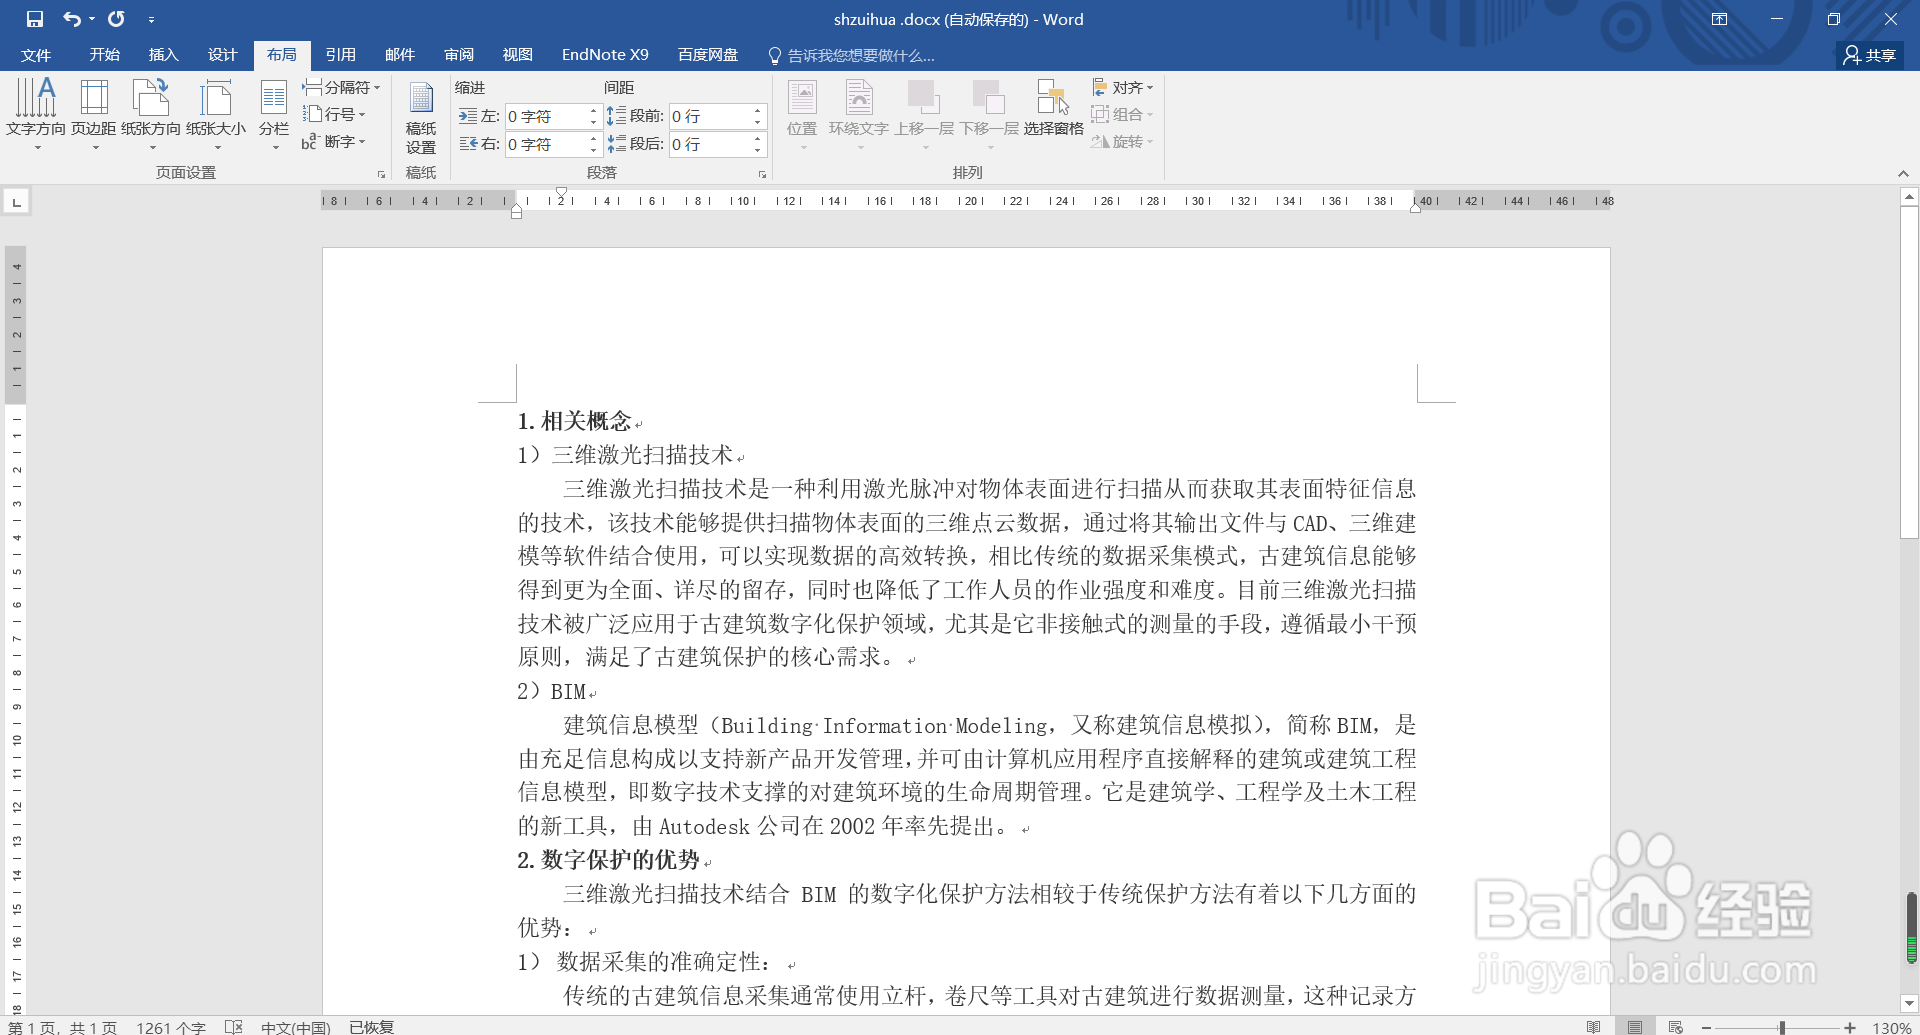The width and height of the screenshot is (1920, 1035).
Task: Open the undo history dropdown arrow
Action: click(x=92, y=19)
